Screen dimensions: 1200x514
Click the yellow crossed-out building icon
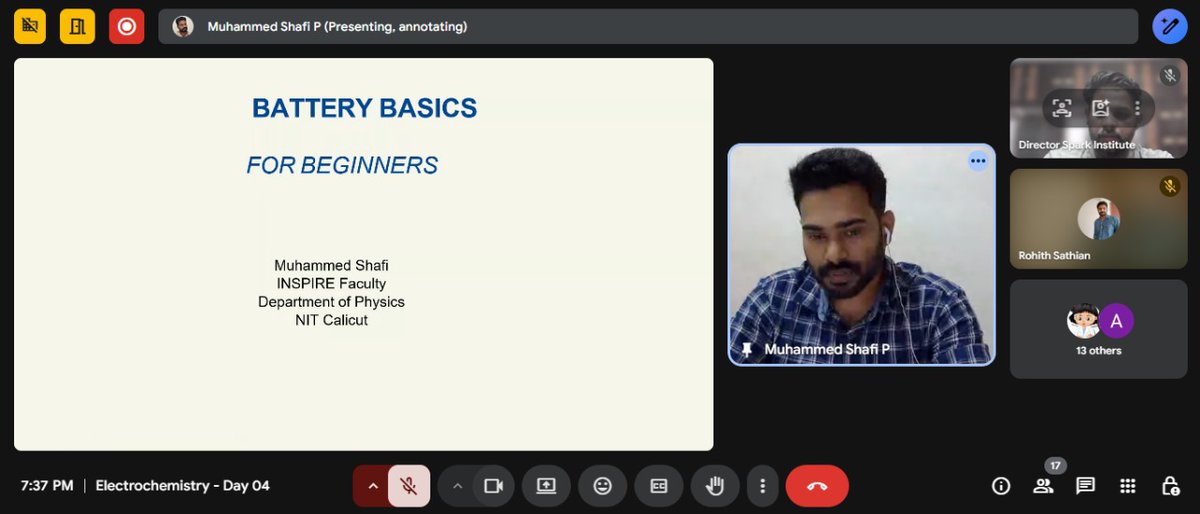(30, 27)
